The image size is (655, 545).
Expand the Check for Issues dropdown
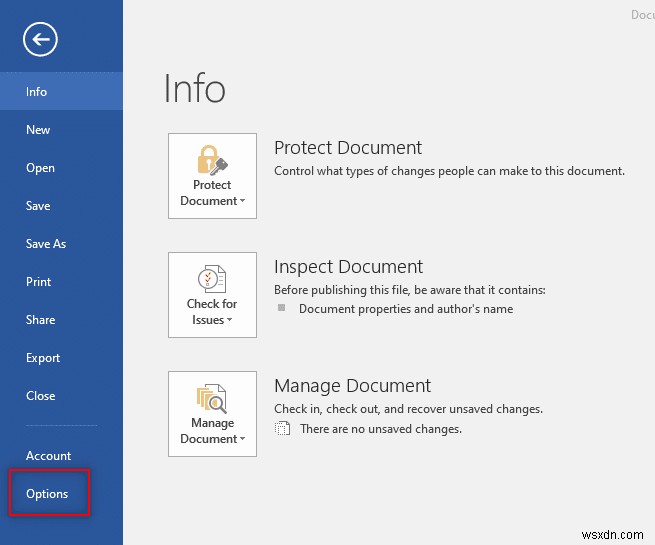click(x=212, y=295)
